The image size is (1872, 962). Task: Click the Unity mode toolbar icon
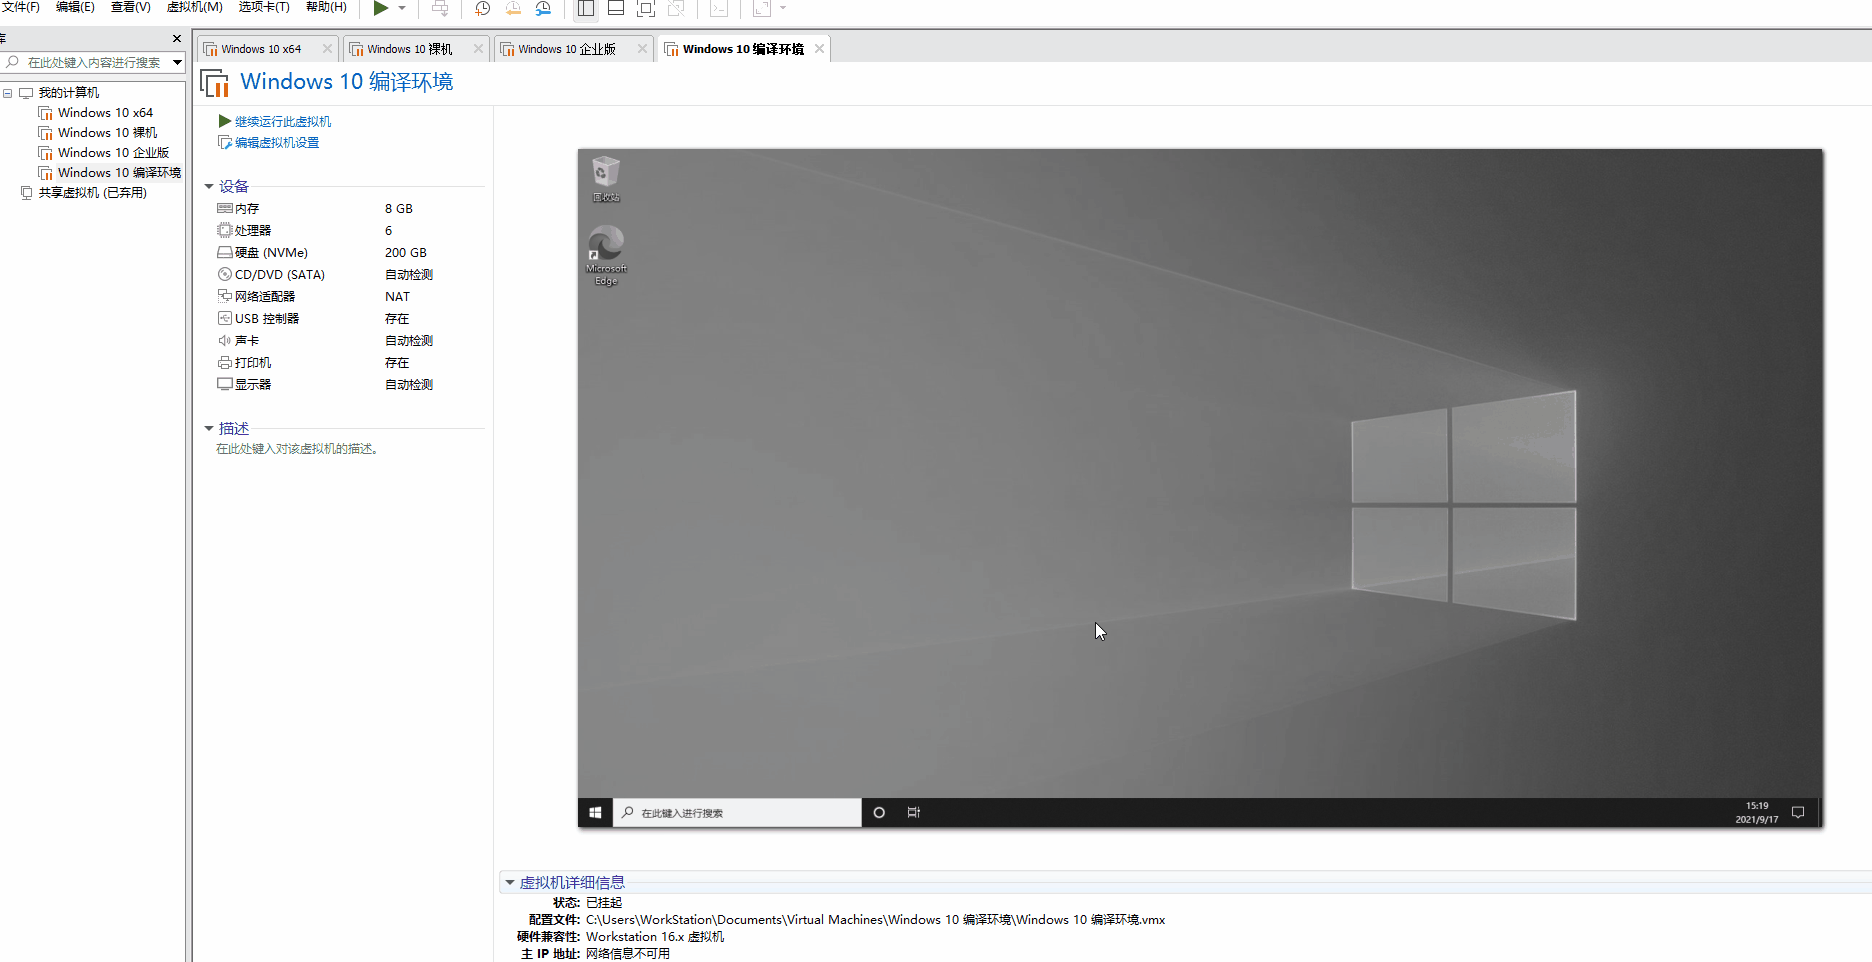(676, 8)
